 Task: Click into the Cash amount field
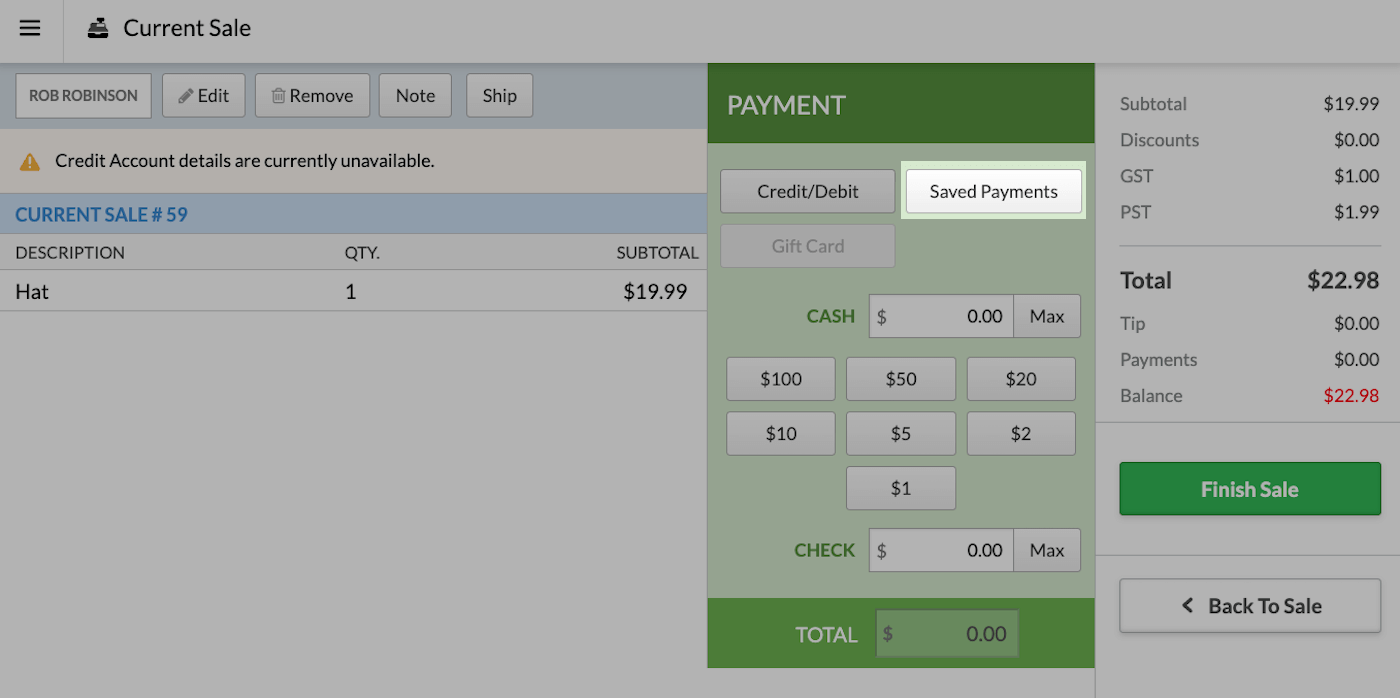tap(941, 316)
